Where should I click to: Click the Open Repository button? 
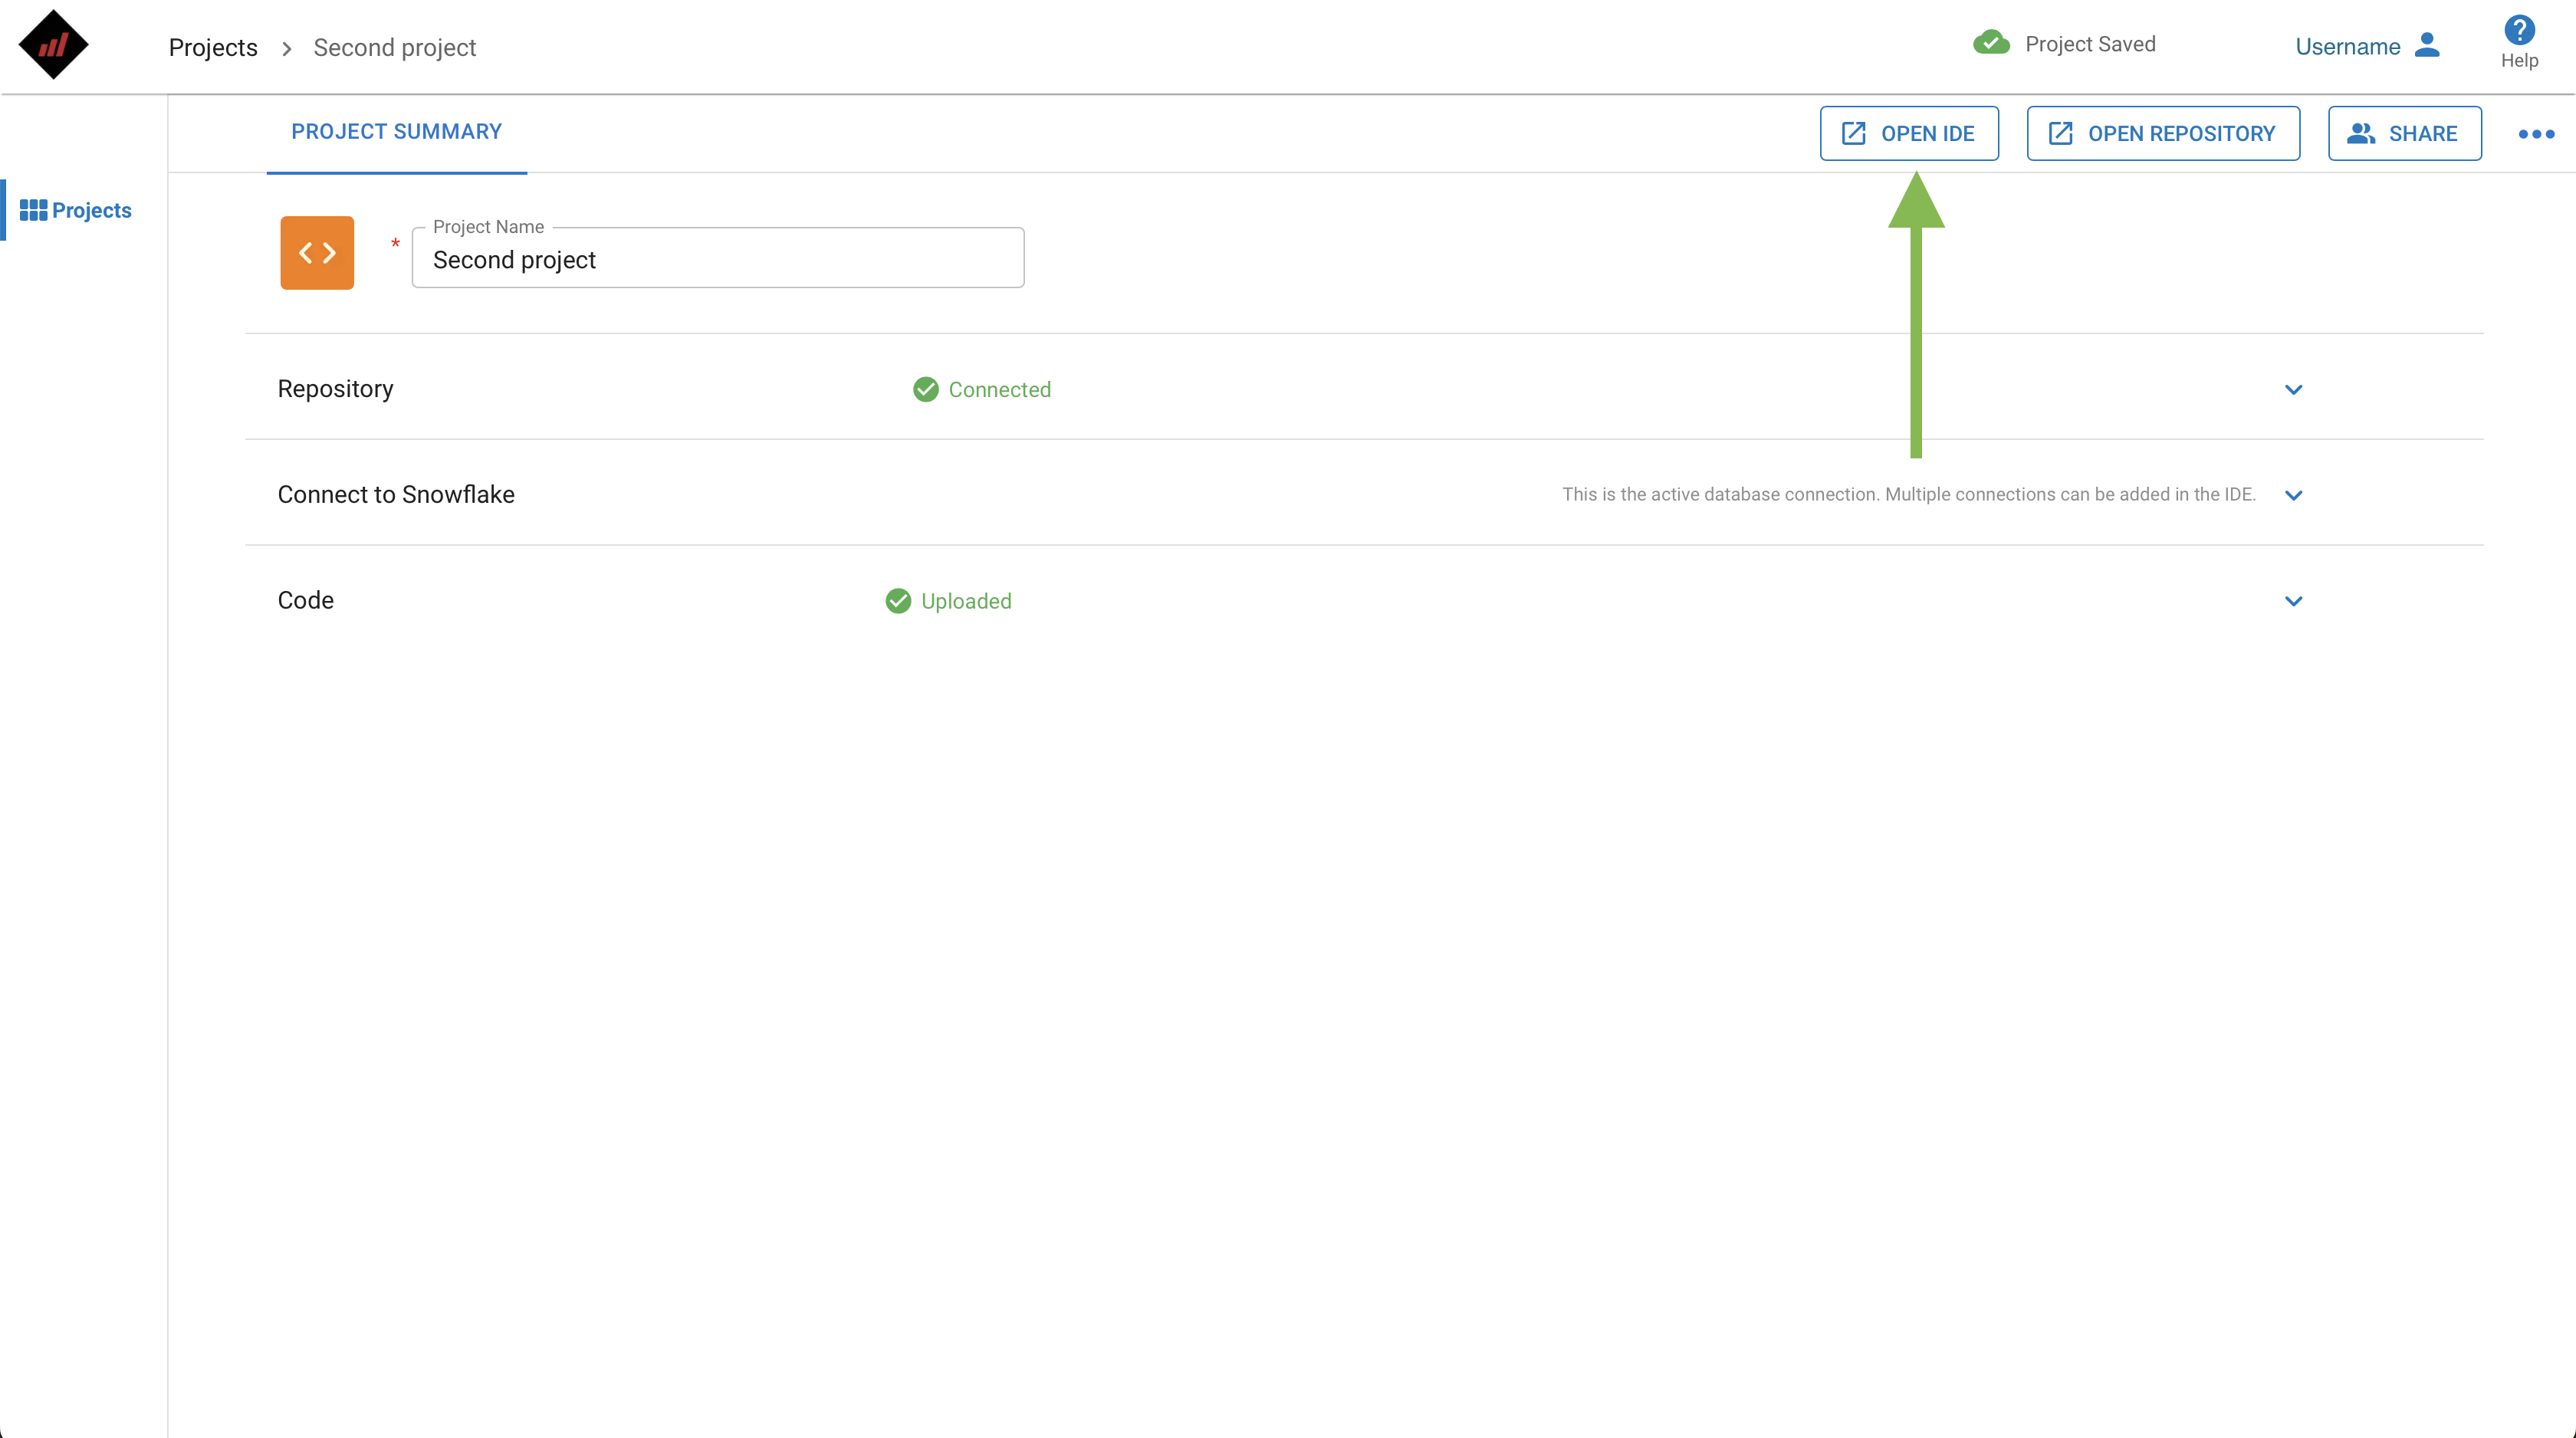pyautogui.click(x=2163, y=133)
